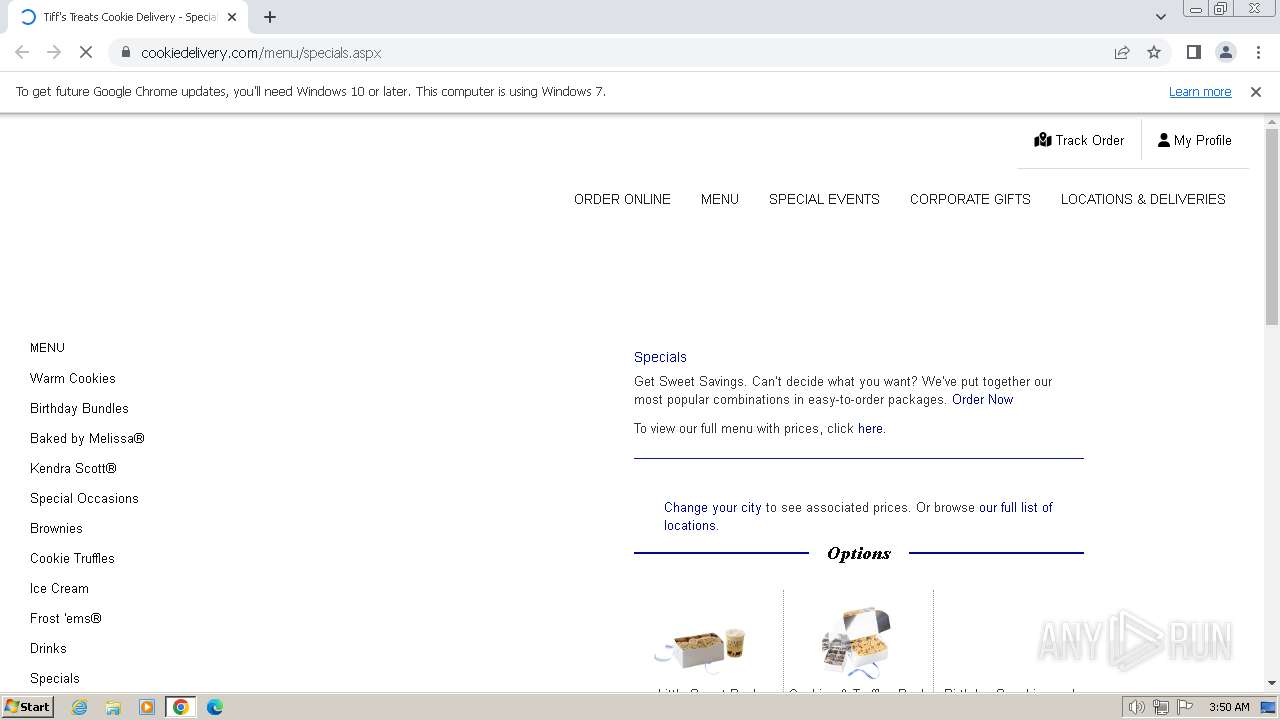Click the Track Order button
Viewport: 1280px width, 720px height.
tap(1079, 140)
